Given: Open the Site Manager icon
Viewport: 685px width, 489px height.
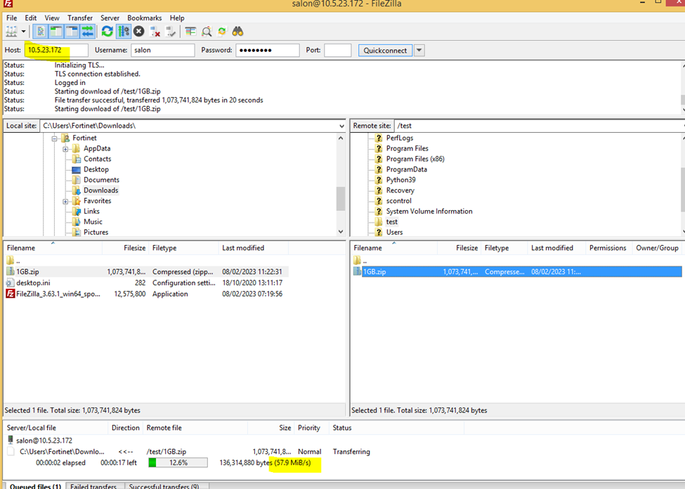Looking at the screenshot, I should [x=11, y=31].
